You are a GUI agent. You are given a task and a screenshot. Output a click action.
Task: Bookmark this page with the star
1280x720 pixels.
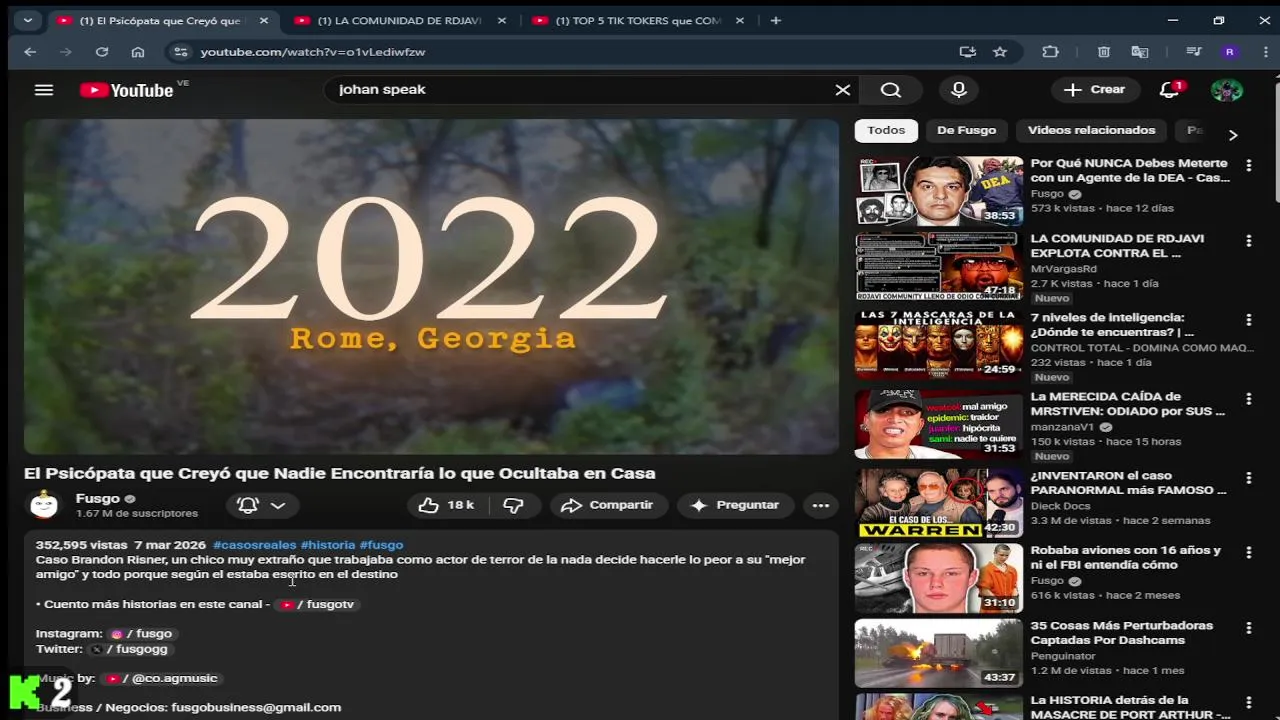(999, 51)
